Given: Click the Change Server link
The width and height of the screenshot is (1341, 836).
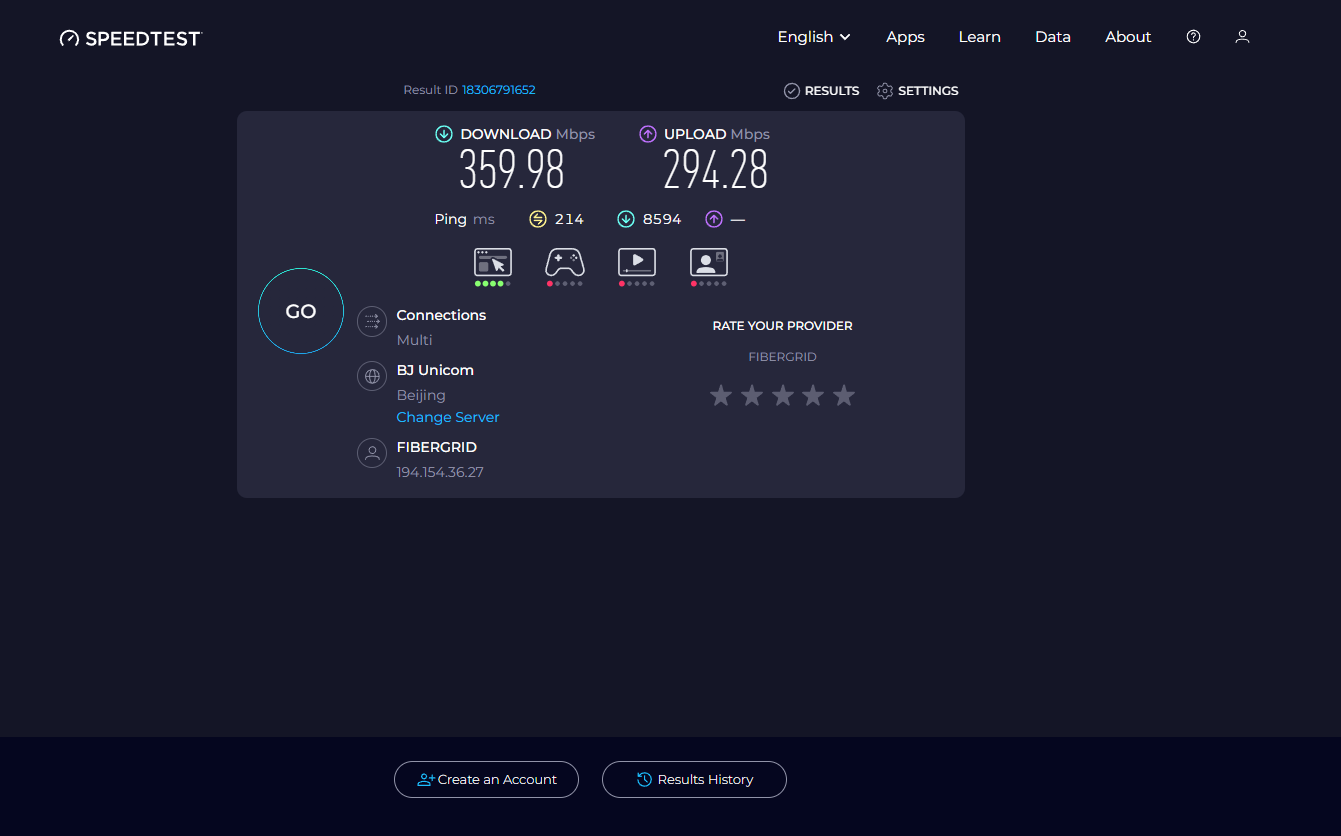Looking at the screenshot, I should tap(447, 417).
